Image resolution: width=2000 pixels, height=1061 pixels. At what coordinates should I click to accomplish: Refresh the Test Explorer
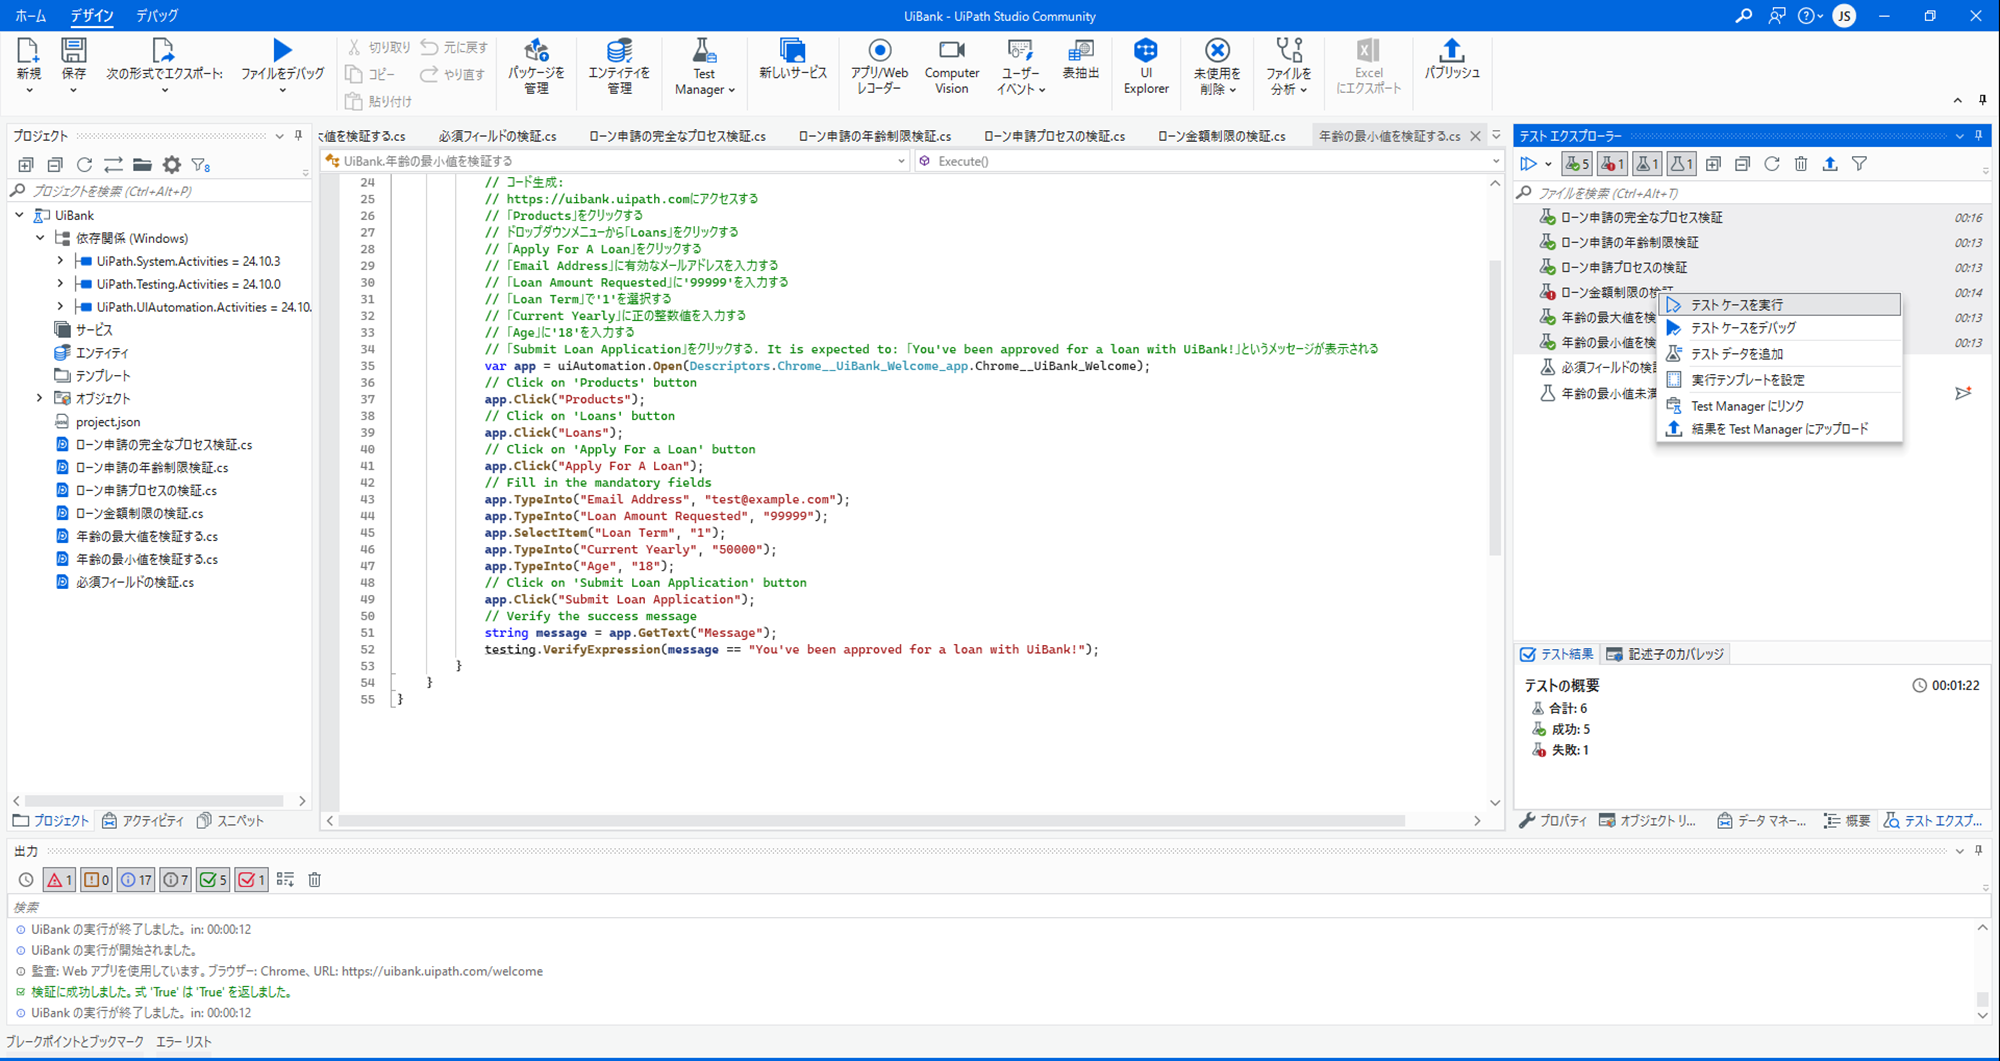[x=1771, y=164]
